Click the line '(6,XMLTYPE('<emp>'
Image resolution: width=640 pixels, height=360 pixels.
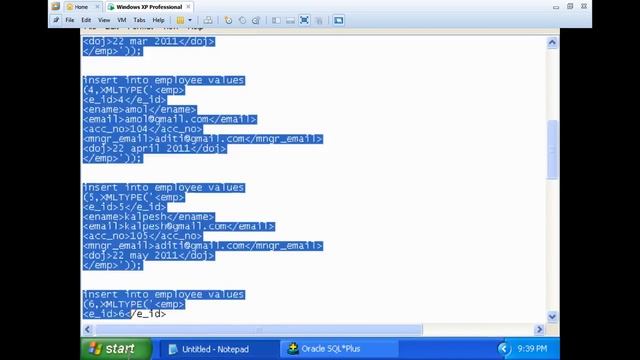pos(134,304)
